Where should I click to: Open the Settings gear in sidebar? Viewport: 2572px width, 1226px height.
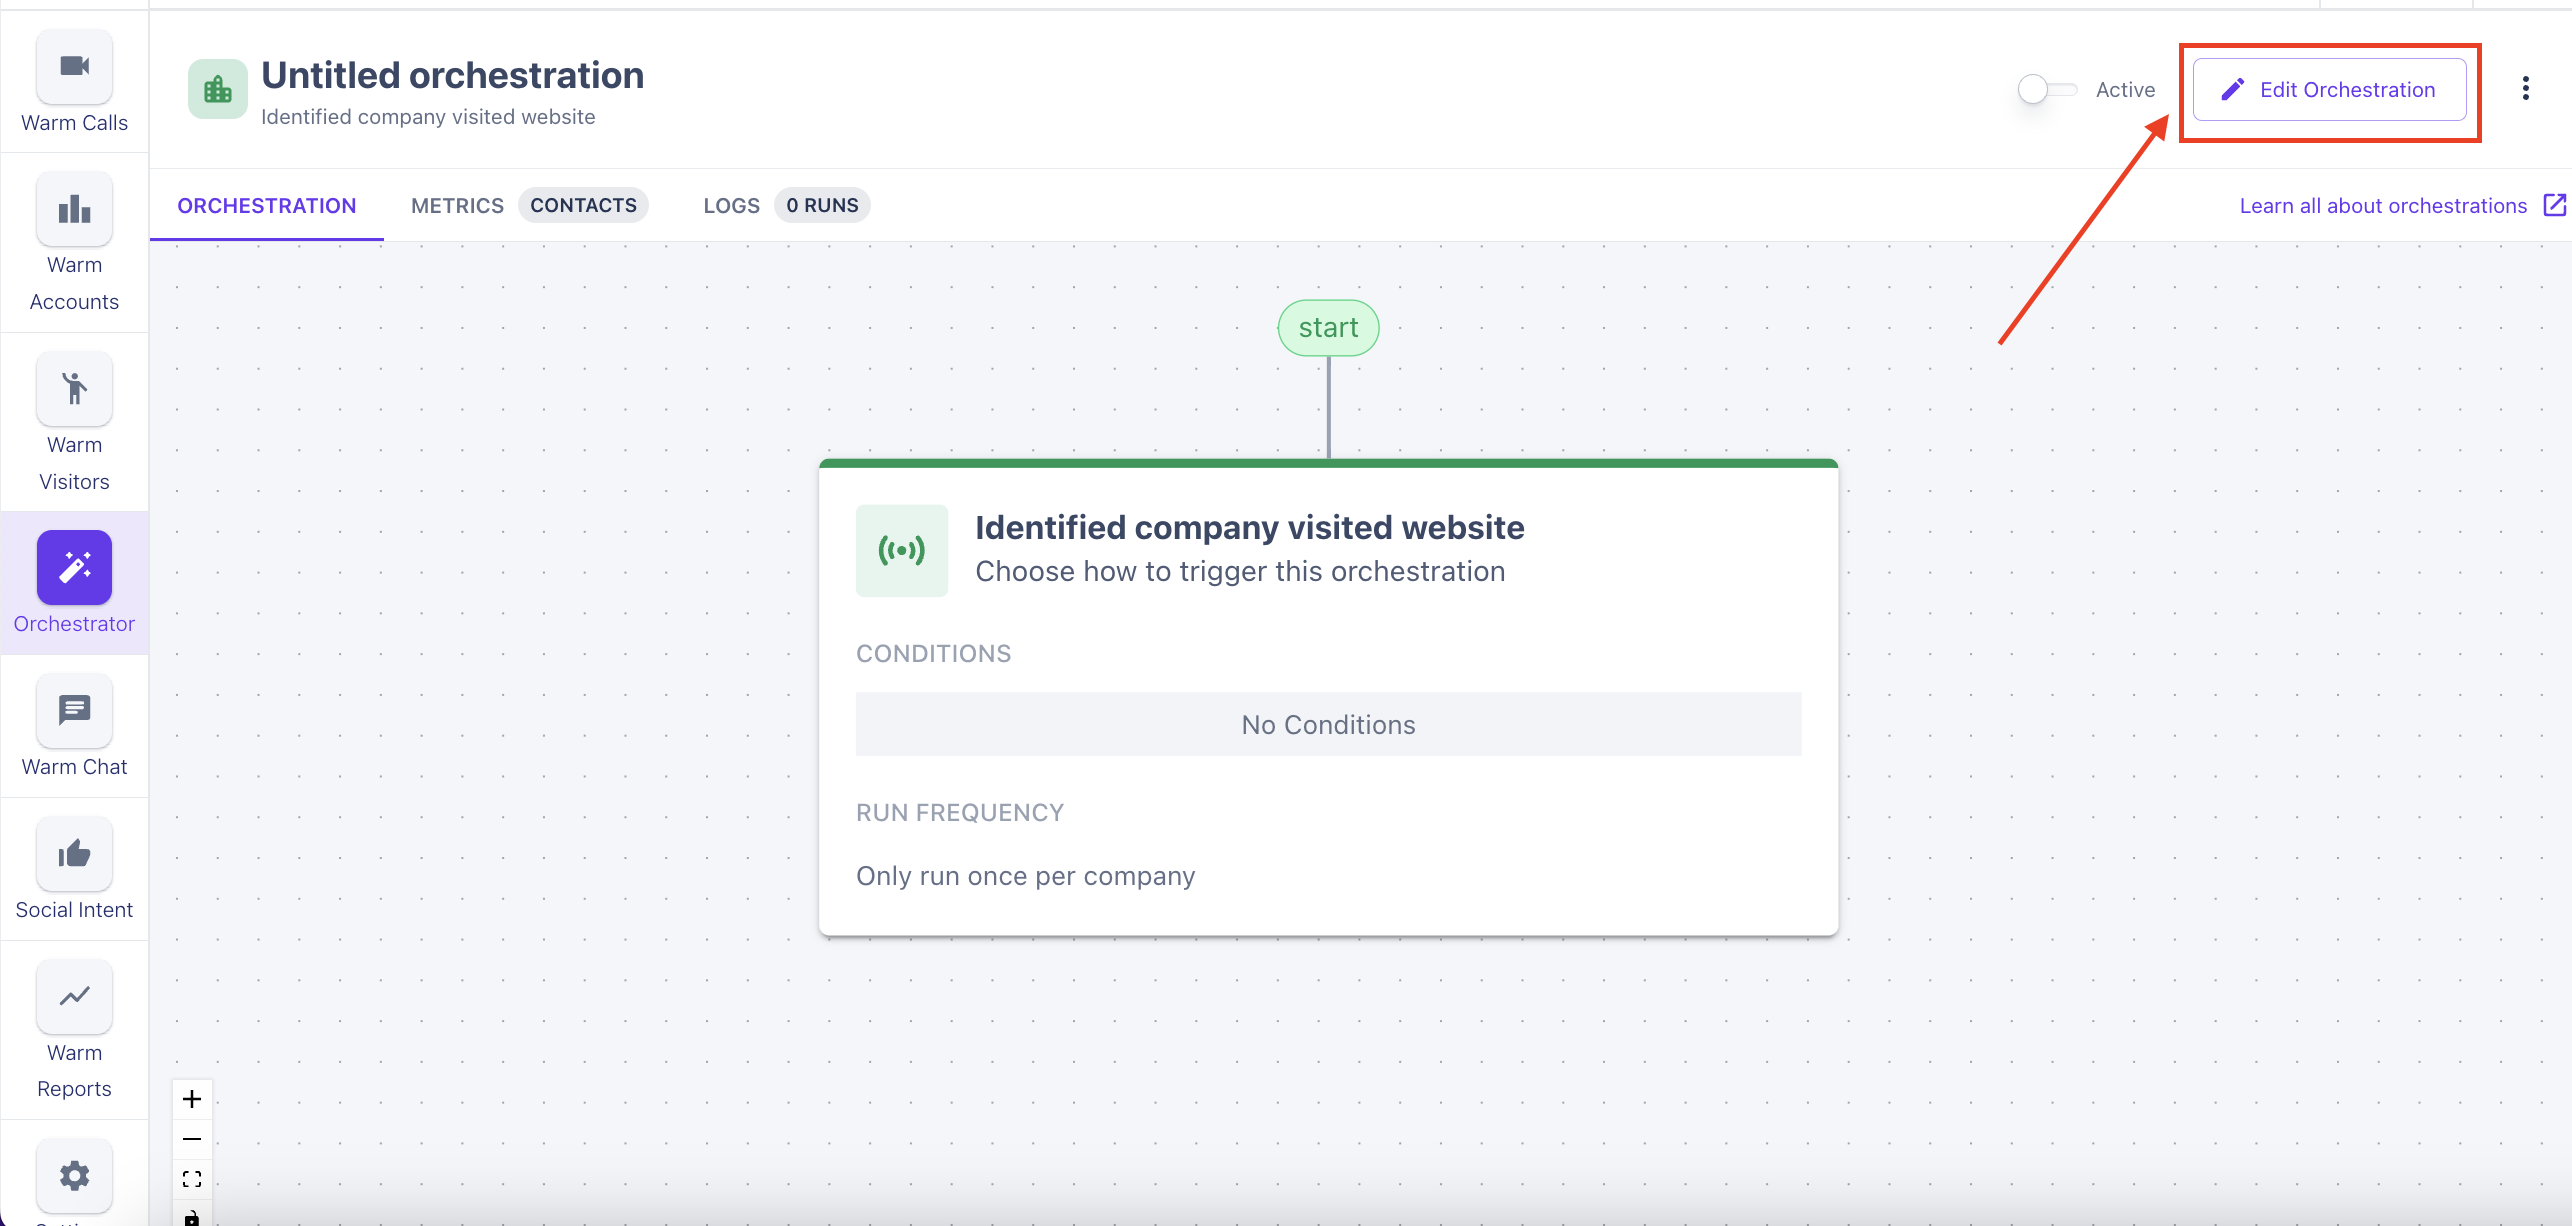(74, 1175)
